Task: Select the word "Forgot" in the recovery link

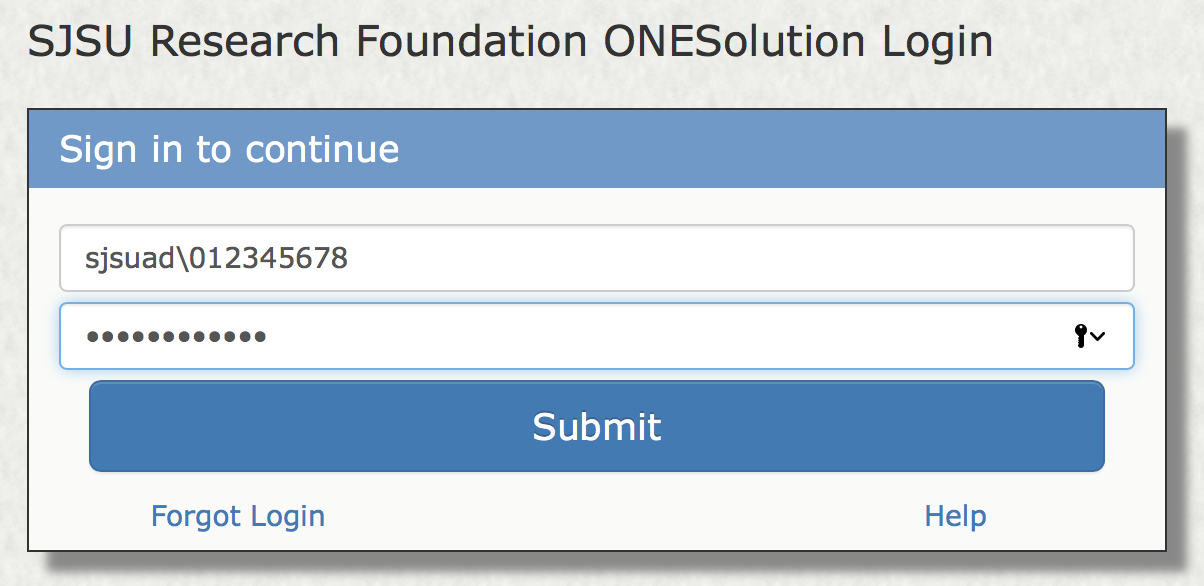Action: (x=196, y=516)
